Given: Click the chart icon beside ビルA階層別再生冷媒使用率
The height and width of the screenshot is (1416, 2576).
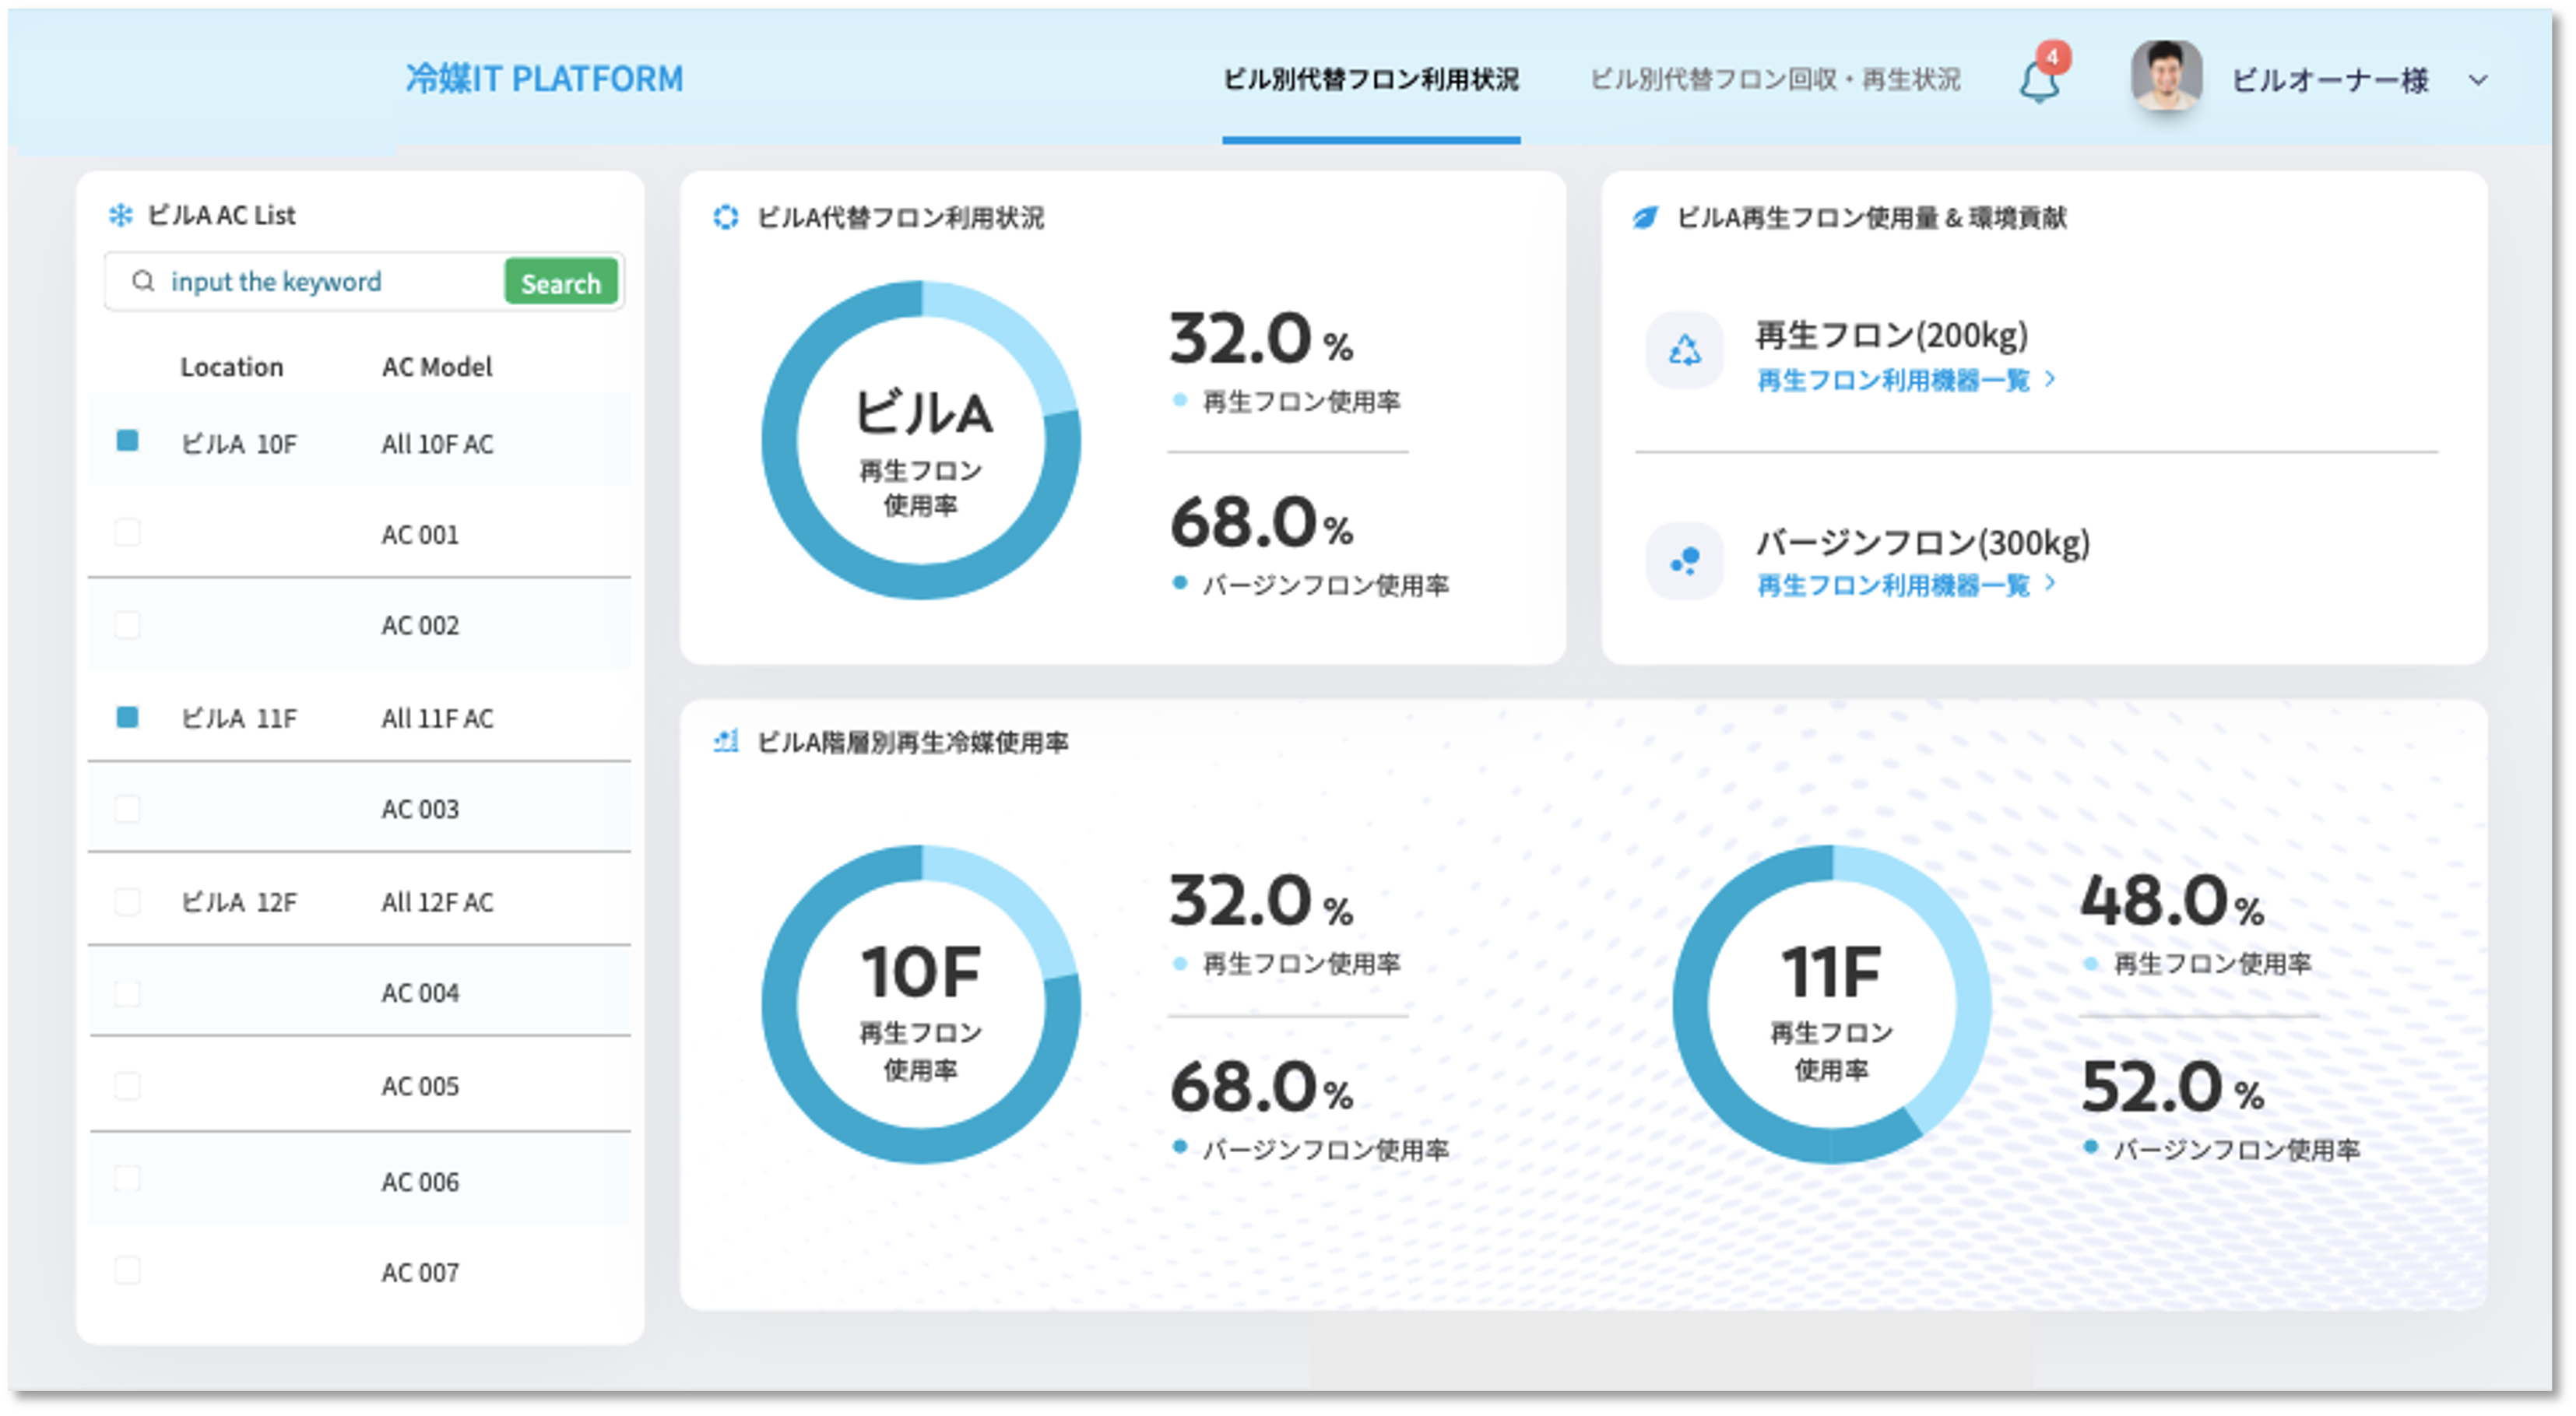Looking at the screenshot, I should (725, 741).
